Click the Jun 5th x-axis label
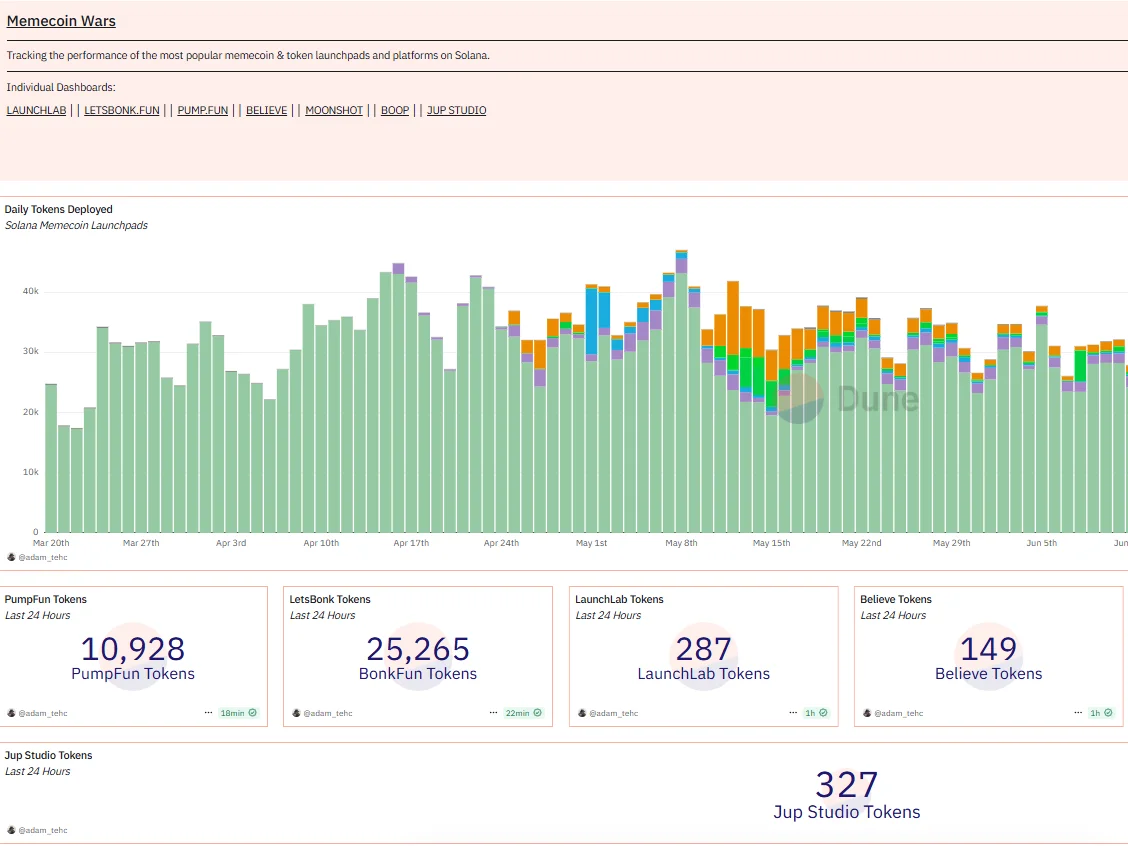The image size is (1128, 846). pyautogui.click(x=1042, y=543)
